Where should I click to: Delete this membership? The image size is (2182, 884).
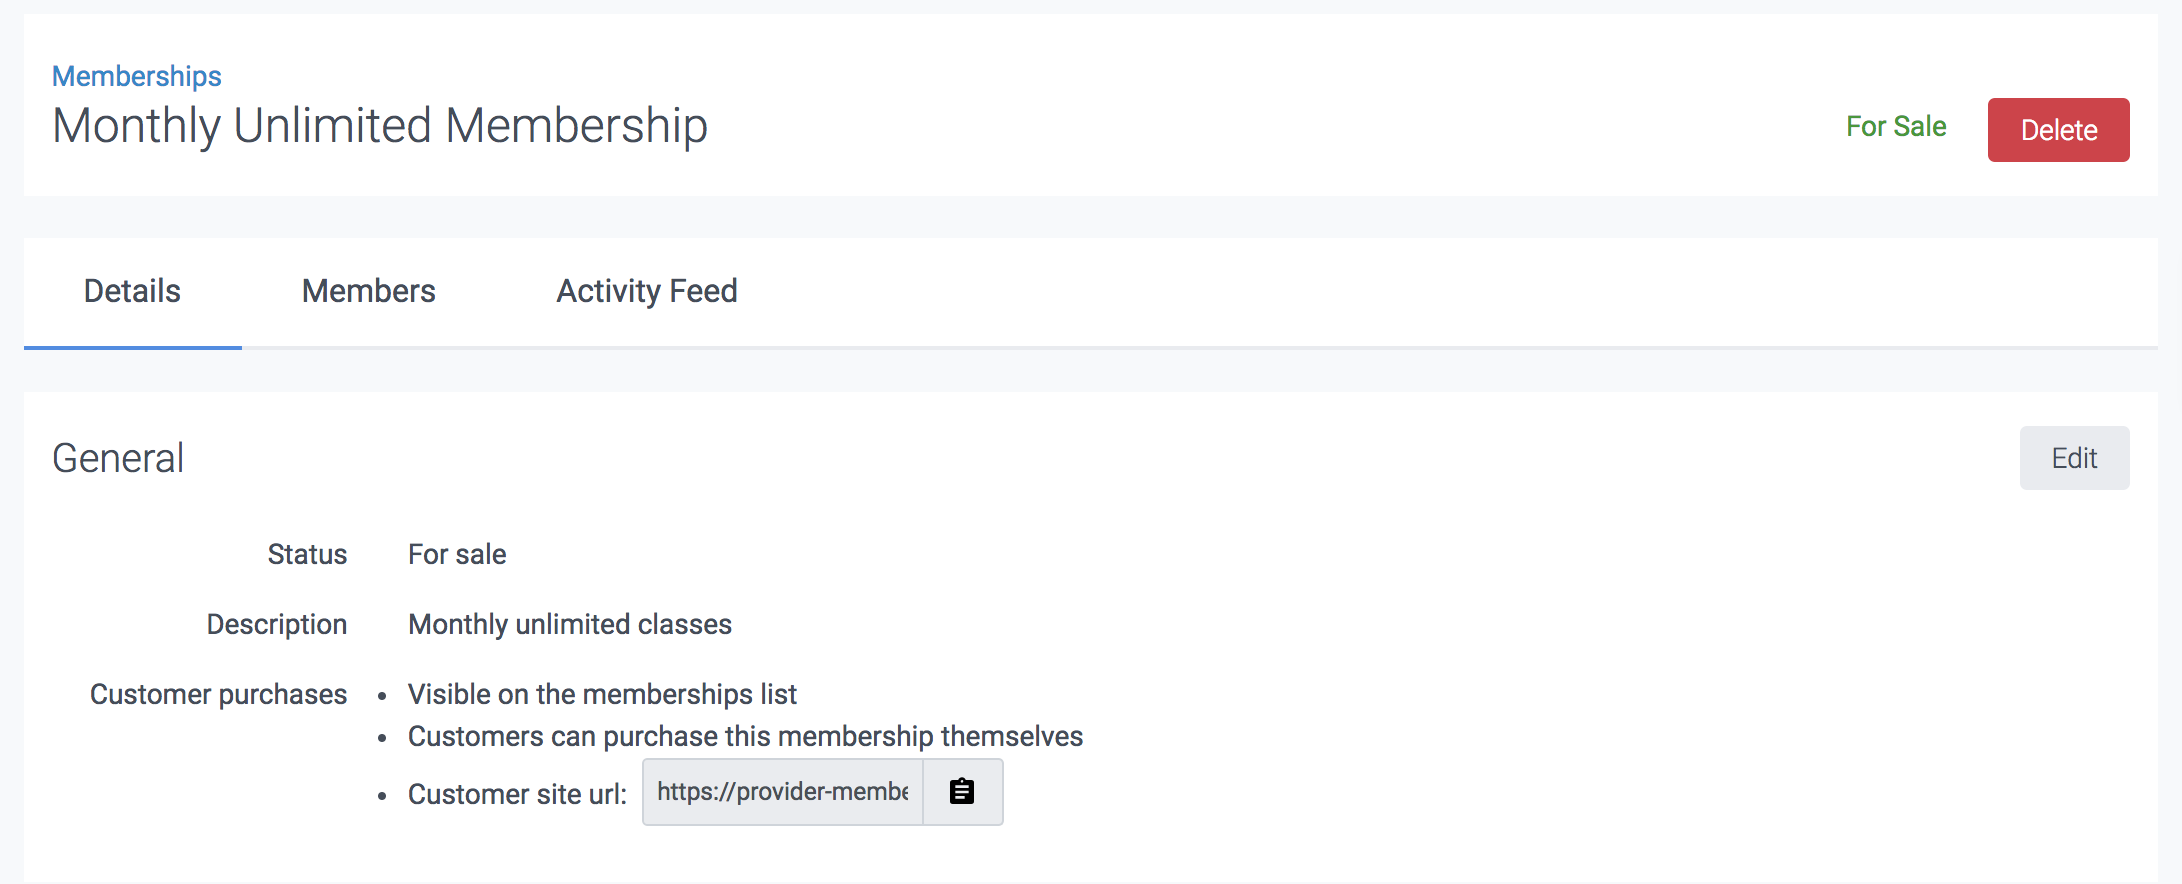[x=2058, y=130]
